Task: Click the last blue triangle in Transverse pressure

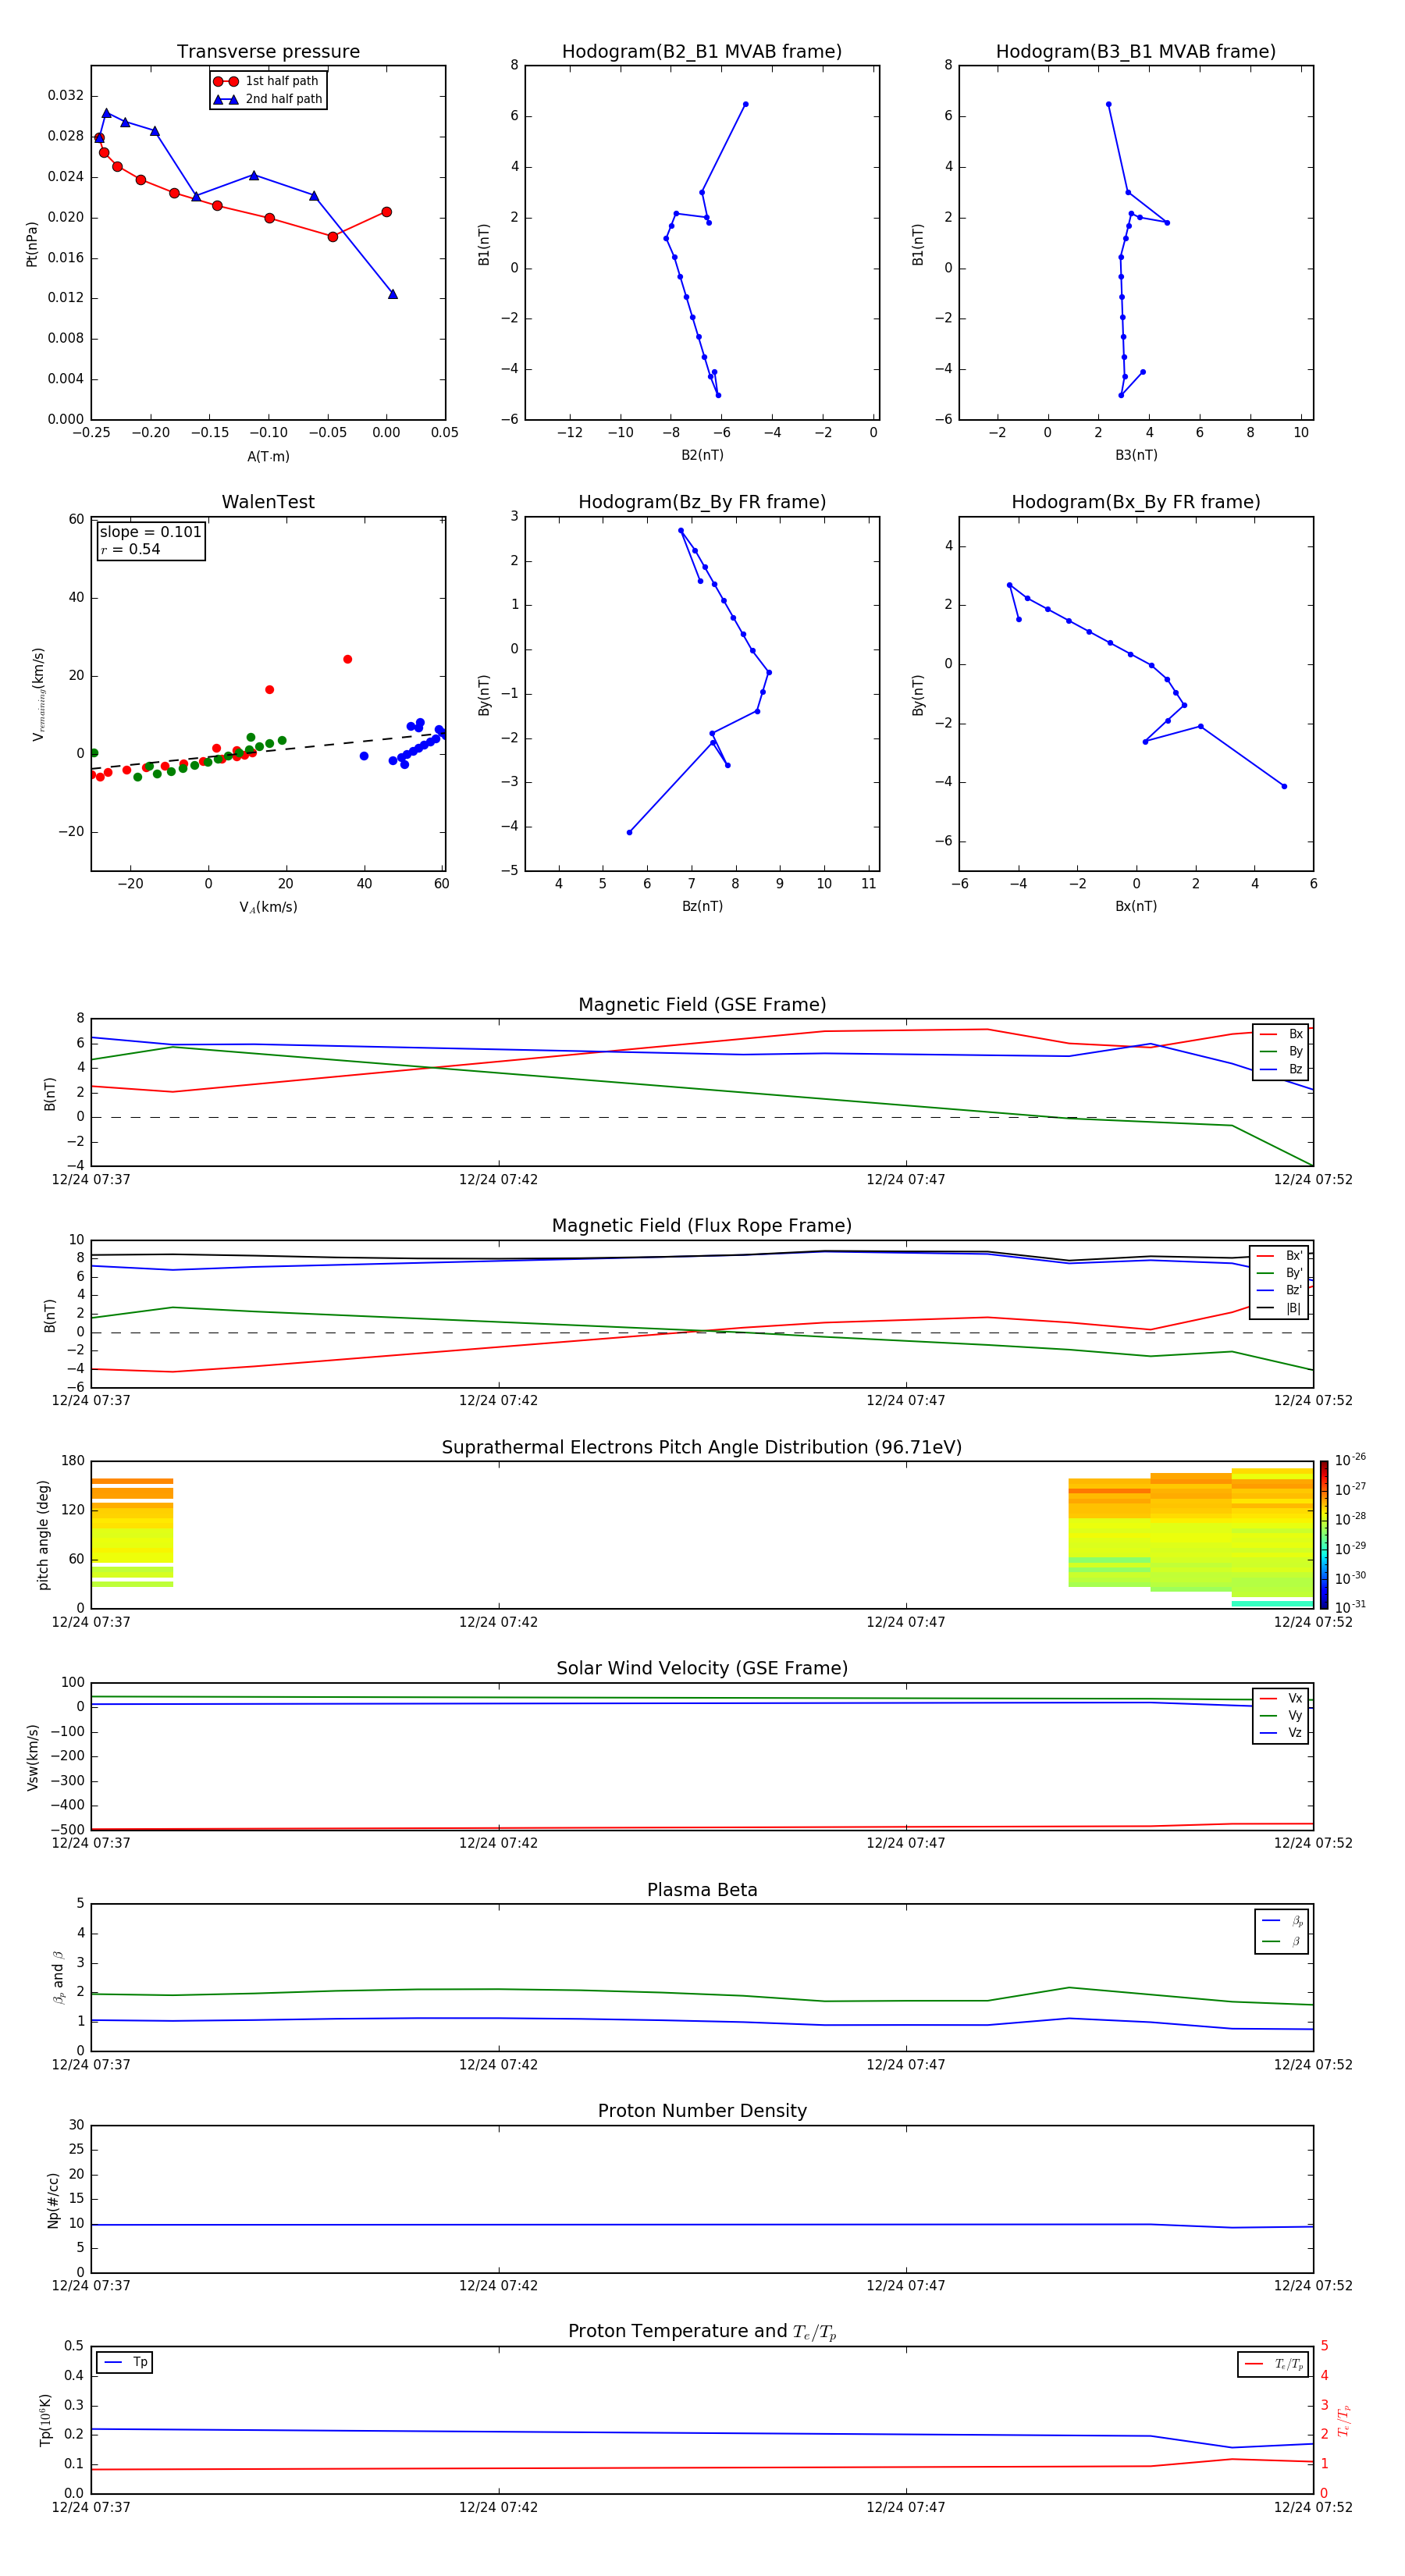Action: (392, 294)
